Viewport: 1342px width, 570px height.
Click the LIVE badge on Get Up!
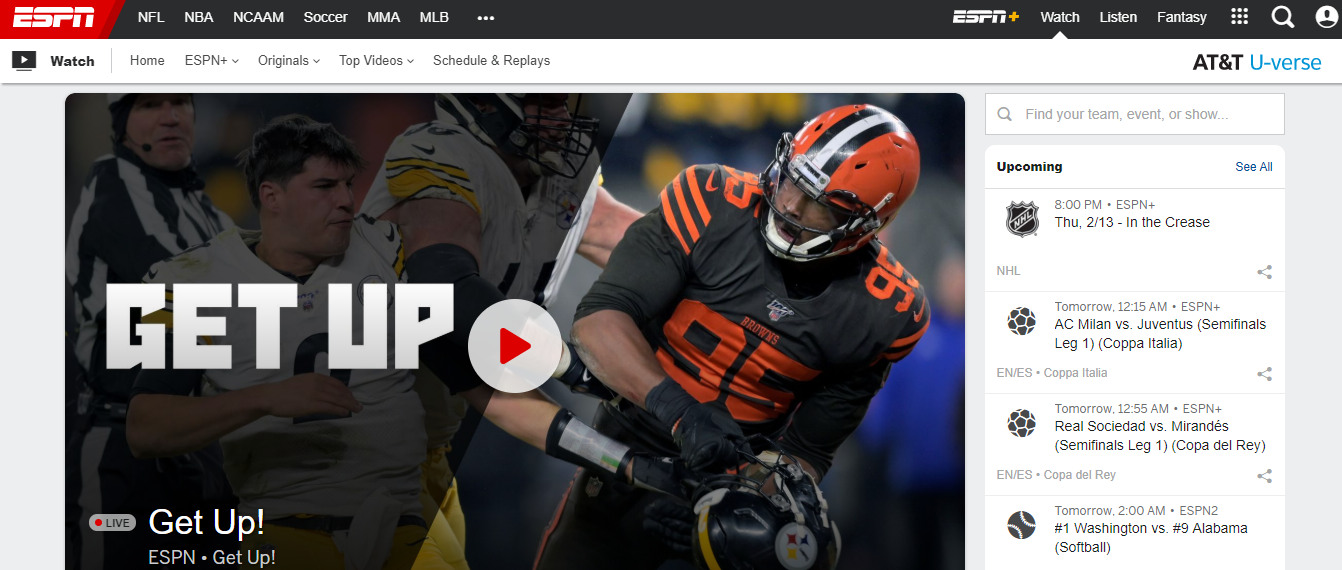click(112, 522)
